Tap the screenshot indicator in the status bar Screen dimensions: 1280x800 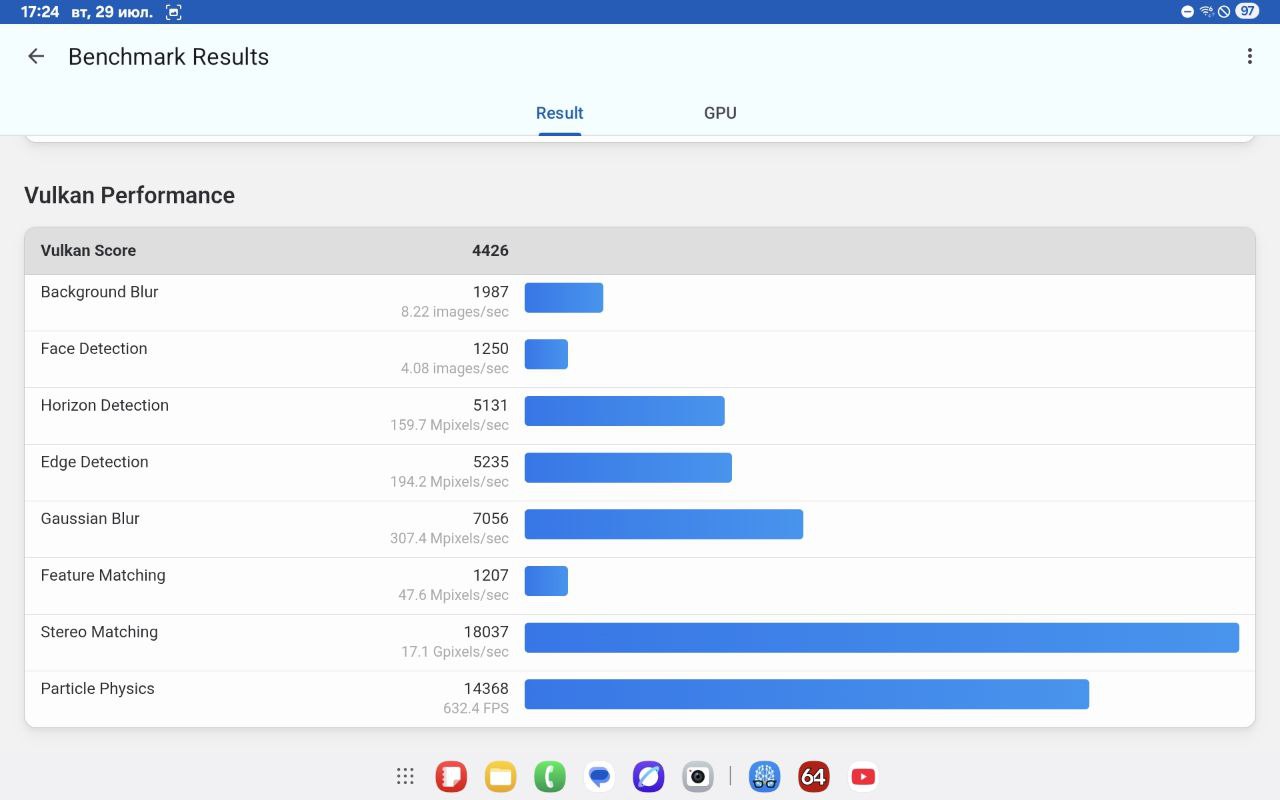(x=173, y=12)
